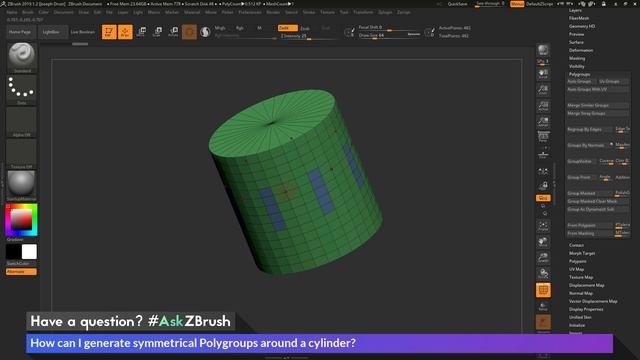Click the ZBrush logo in the title bar

[3, 4]
